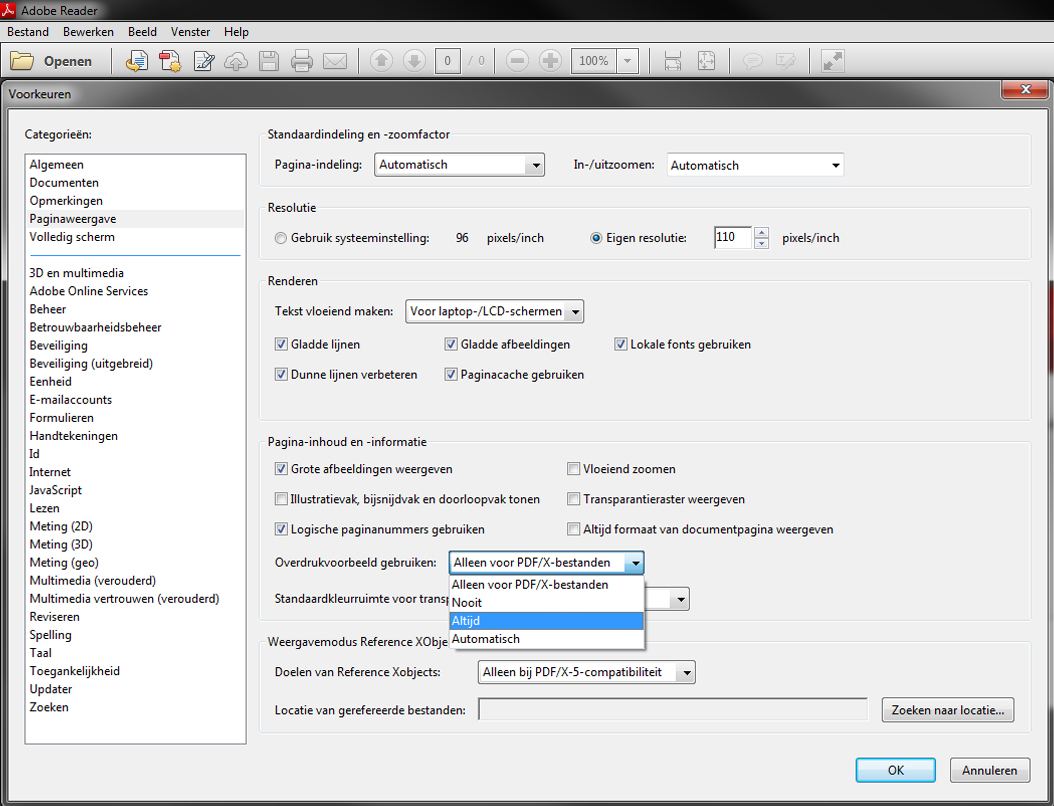Select Gebruik systeeminstelling radio button
Viewport: 1054px width, 806px height.
(x=280, y=238)
